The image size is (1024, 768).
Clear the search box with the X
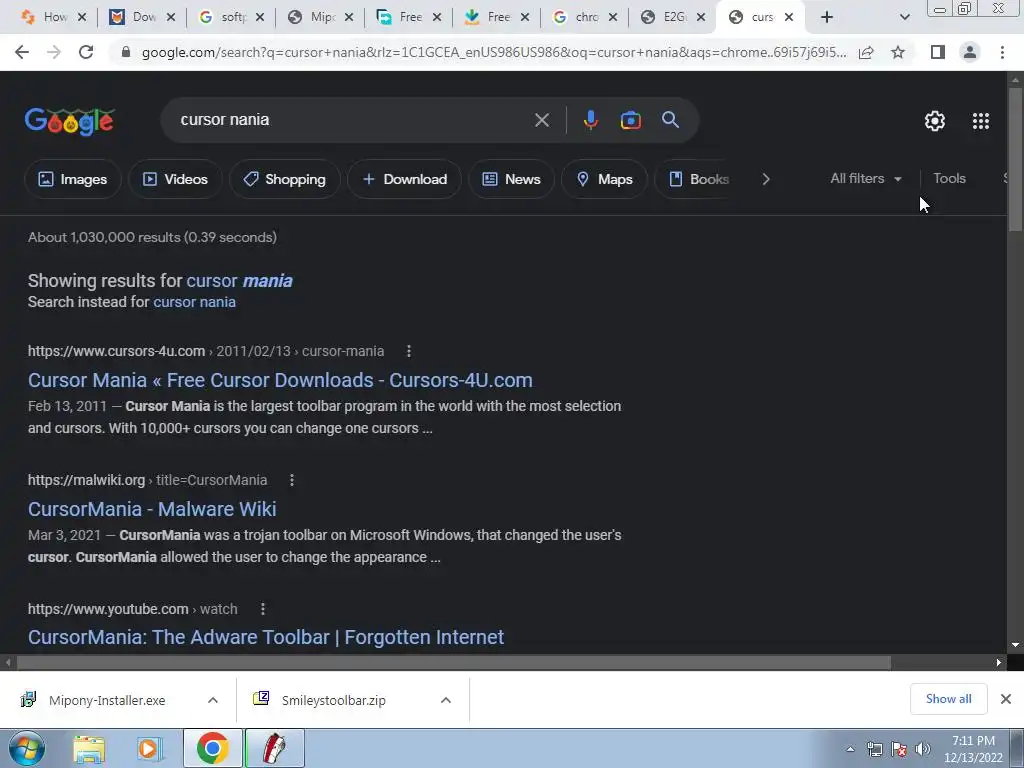[x=541, y=120]
